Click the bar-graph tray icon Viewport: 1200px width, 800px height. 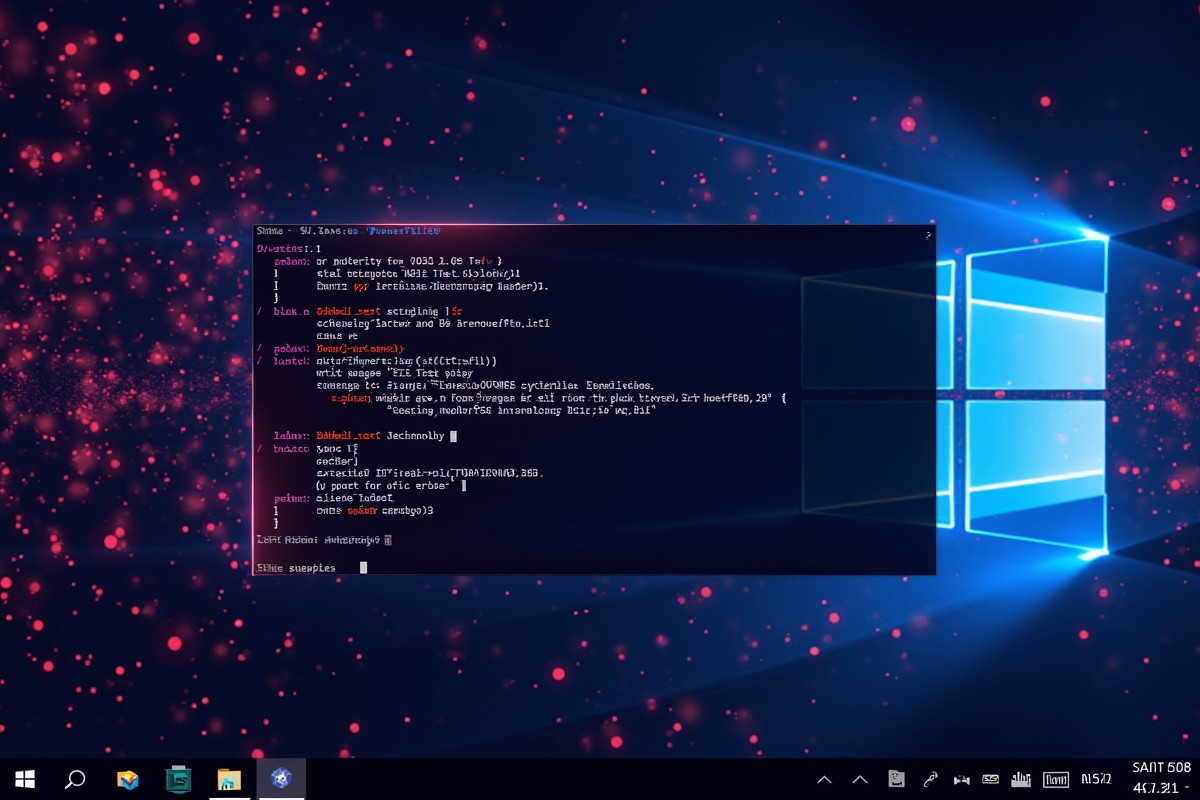pos(1021,779)
